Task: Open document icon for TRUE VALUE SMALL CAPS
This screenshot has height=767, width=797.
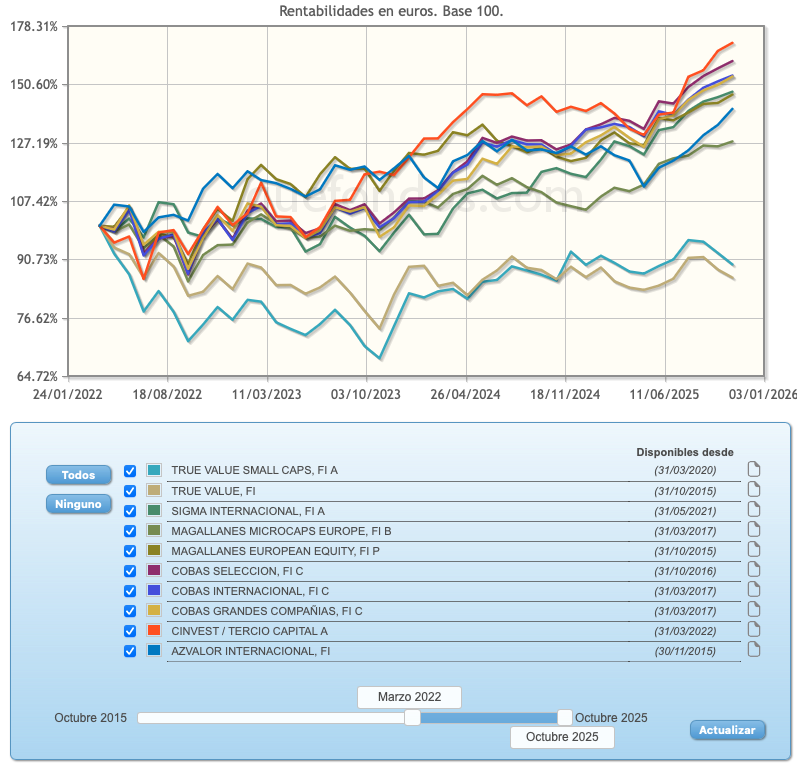Action: 755,469
